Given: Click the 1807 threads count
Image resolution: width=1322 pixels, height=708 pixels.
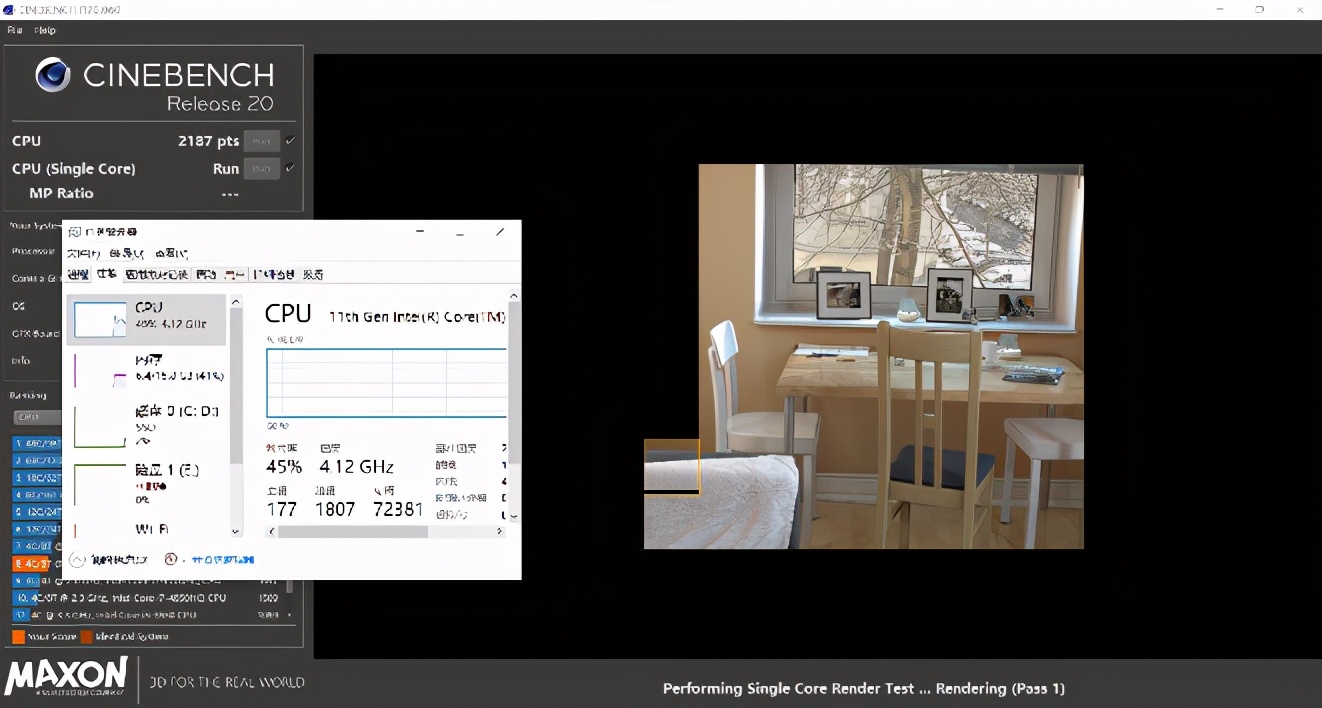Looking at the screenshot, I should 335,509.
